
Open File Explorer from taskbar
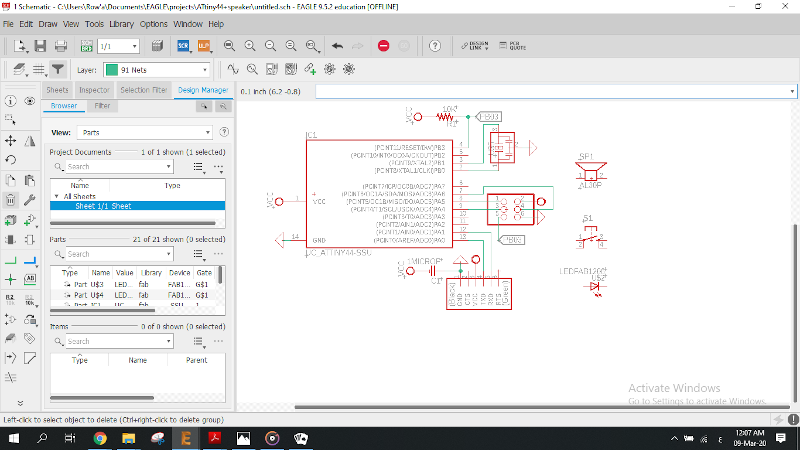tap(129, 438)
